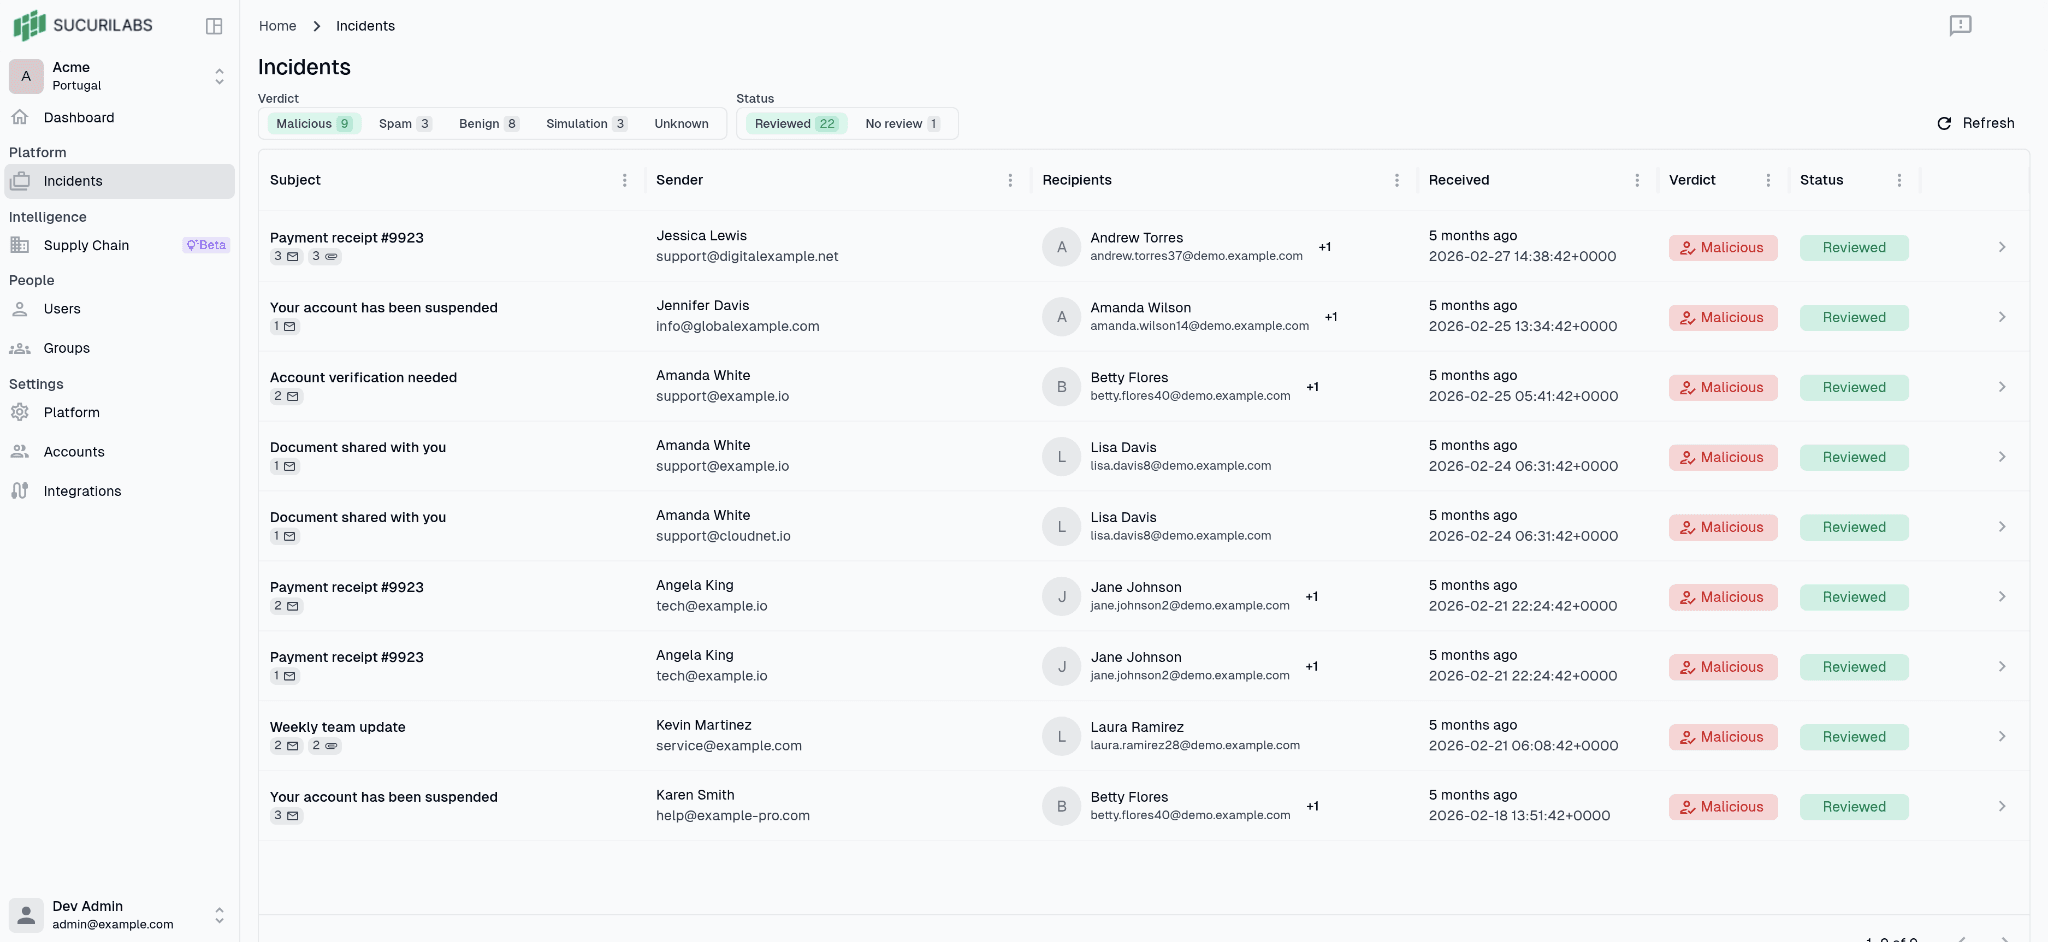
Task: Expand the Dev Admin account menu
Action: click(x=219, y=915)
